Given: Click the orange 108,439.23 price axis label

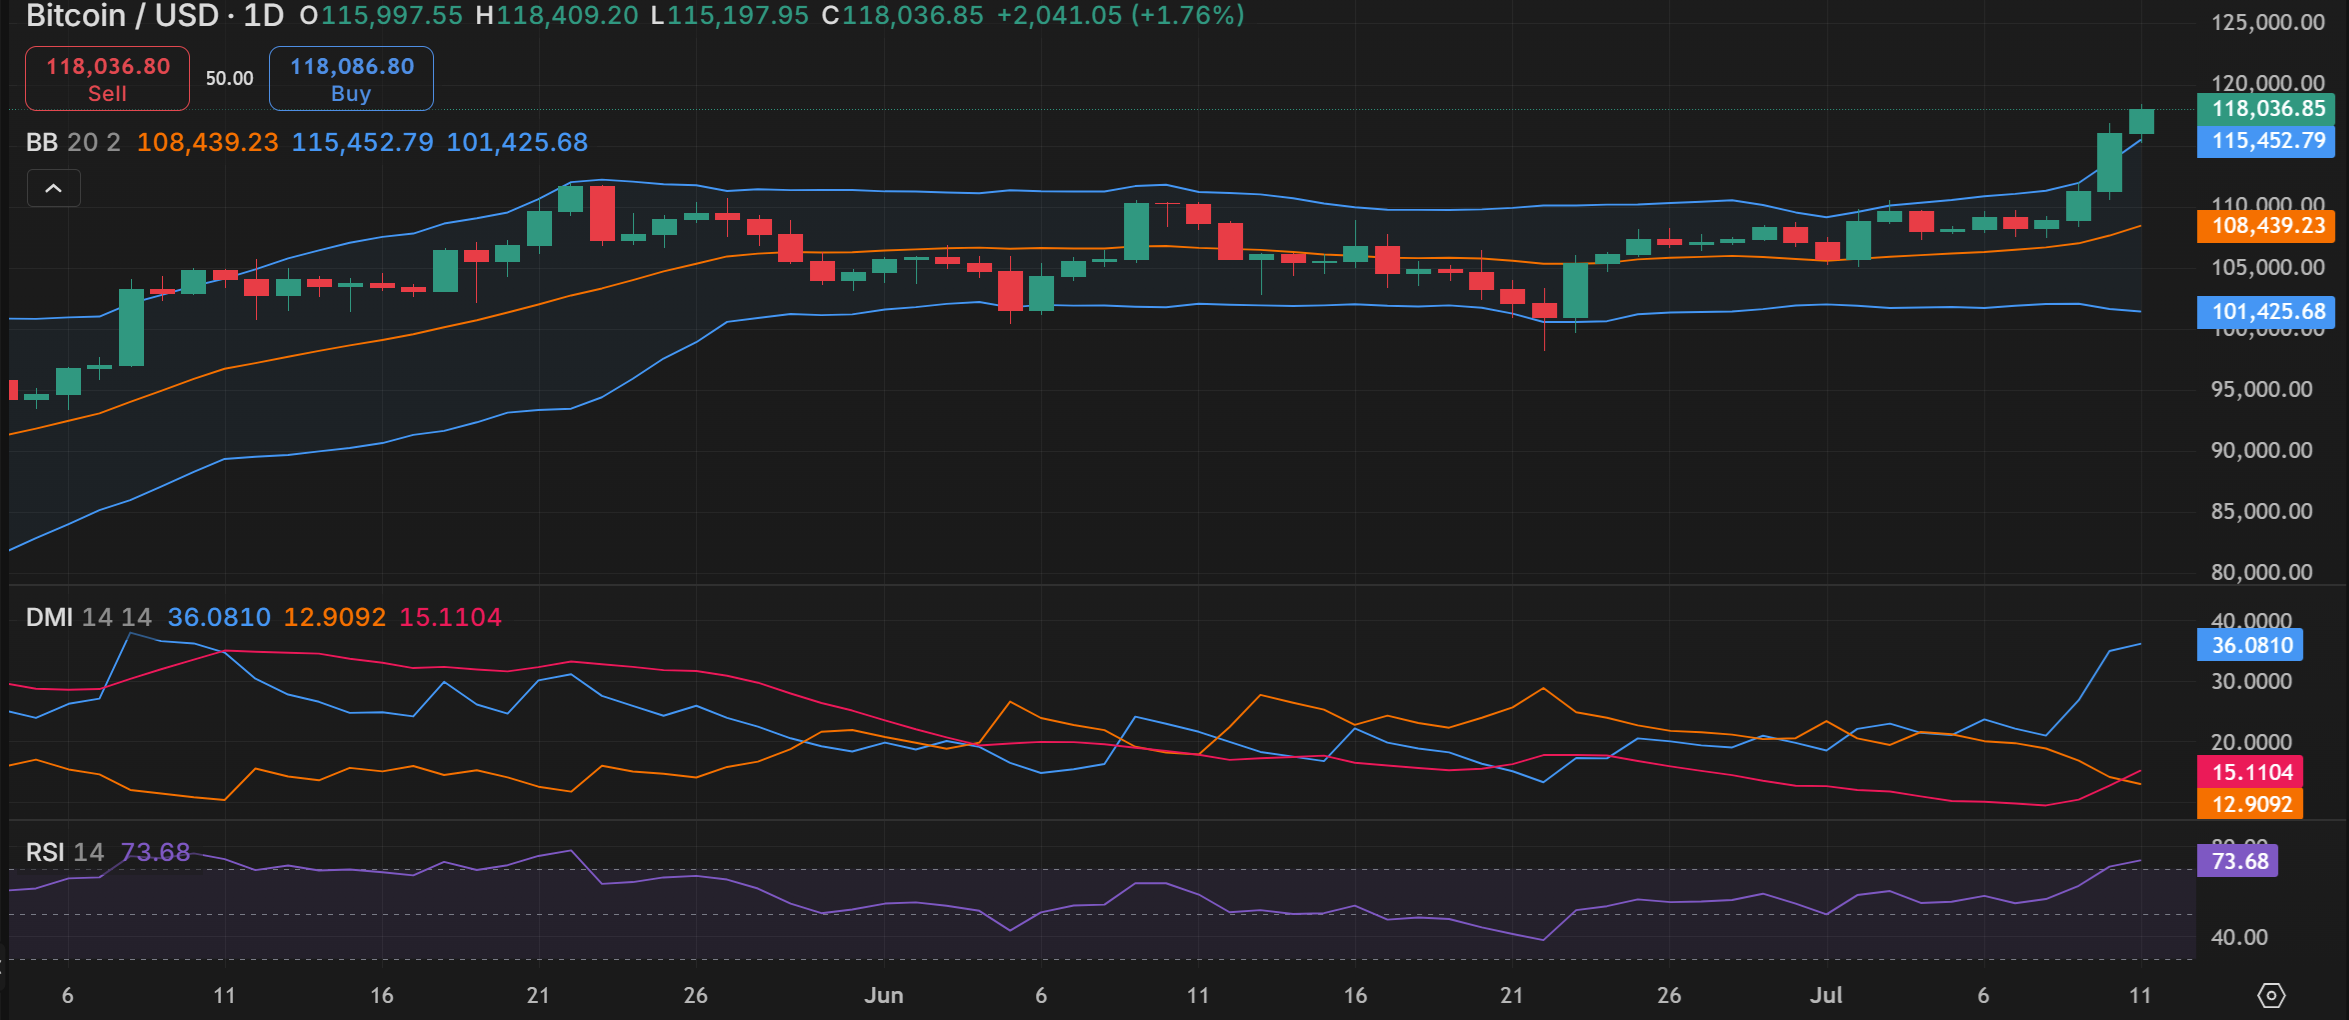Looking at the screenshot, I should pos(2266,226).
